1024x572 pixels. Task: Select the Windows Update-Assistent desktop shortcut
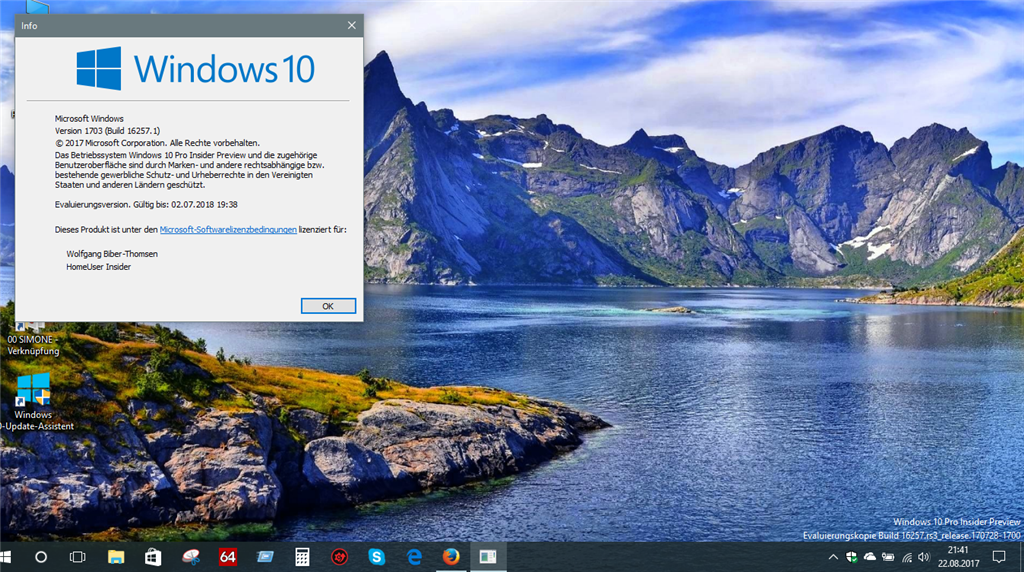pos(34,402)
